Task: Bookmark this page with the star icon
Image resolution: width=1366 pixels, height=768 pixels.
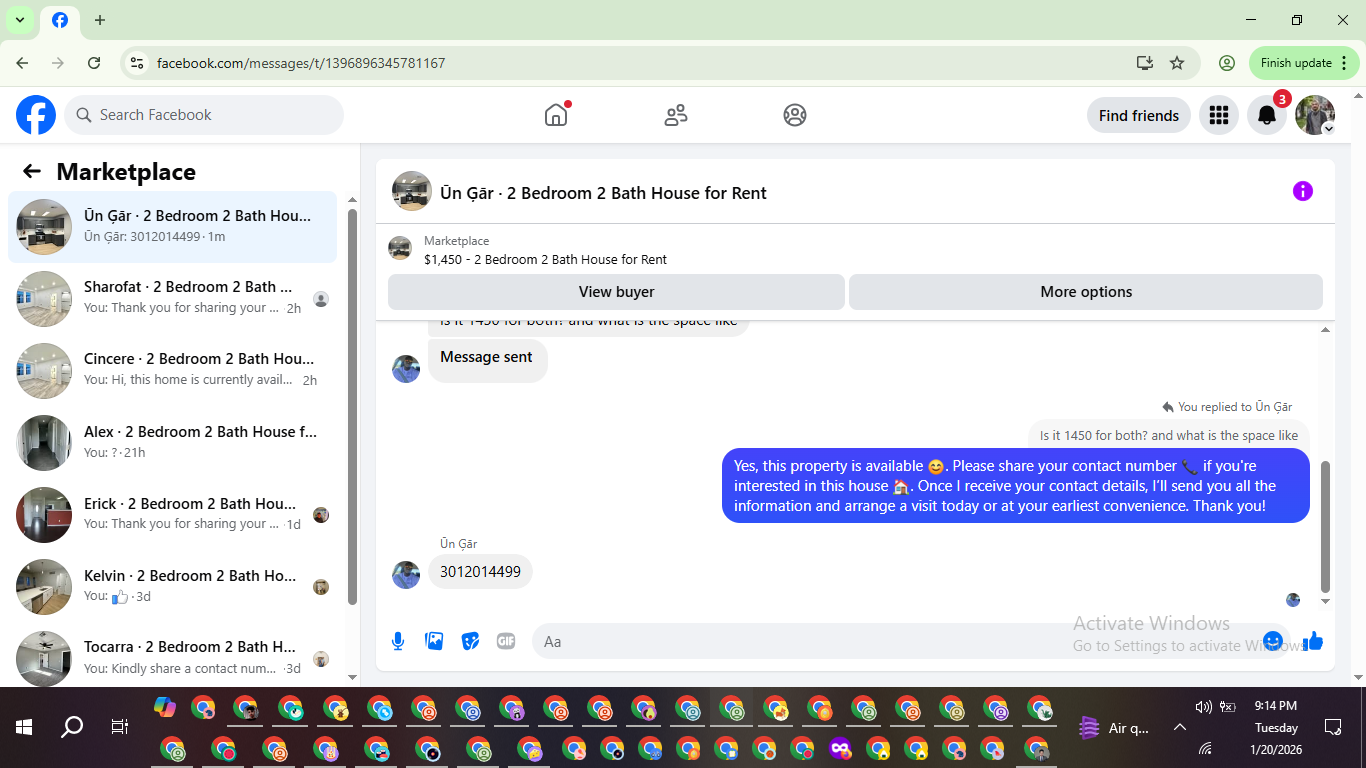Action: pos(1177,63)
